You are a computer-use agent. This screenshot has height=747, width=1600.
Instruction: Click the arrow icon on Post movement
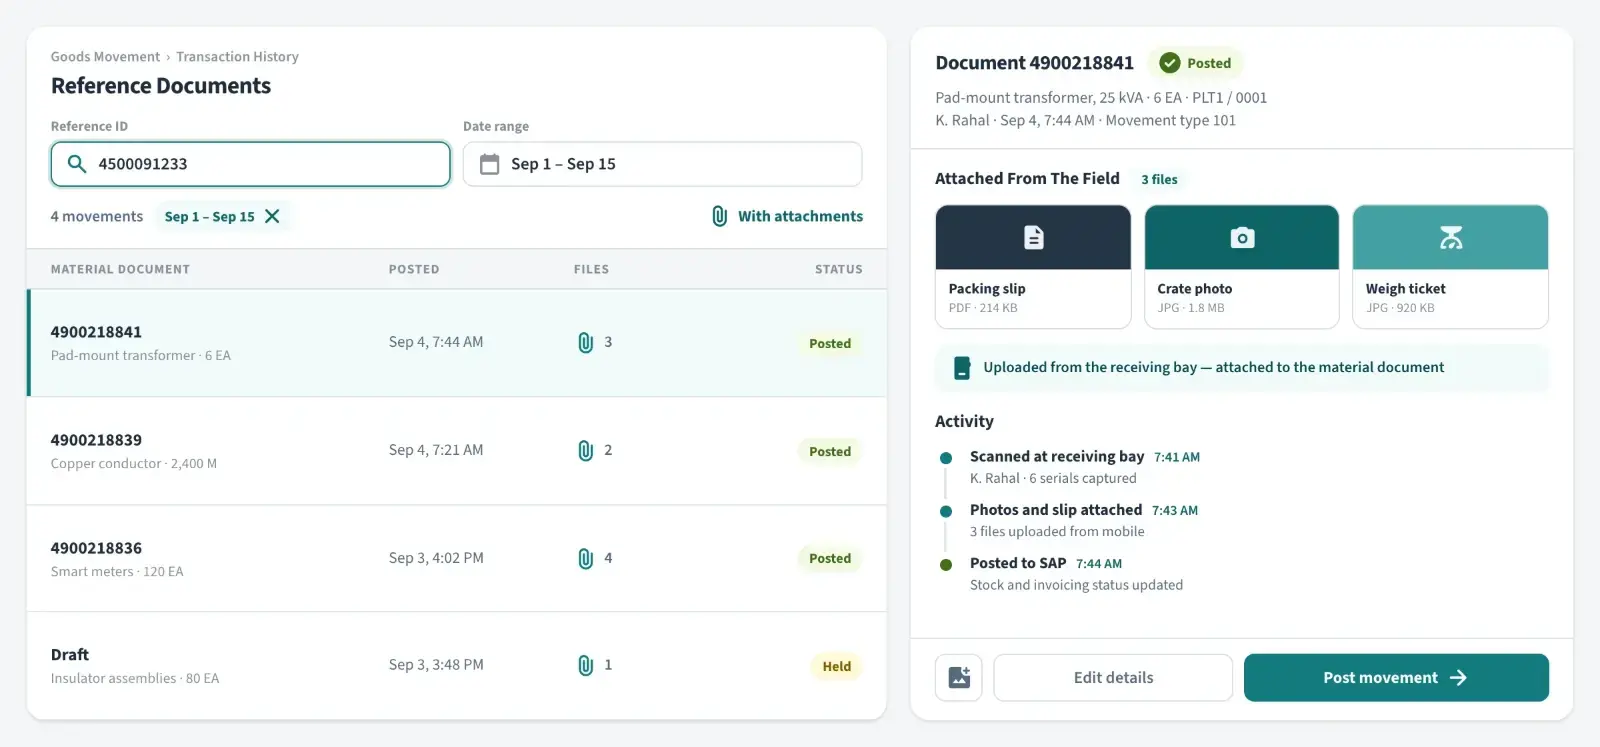coord(1459,678)
